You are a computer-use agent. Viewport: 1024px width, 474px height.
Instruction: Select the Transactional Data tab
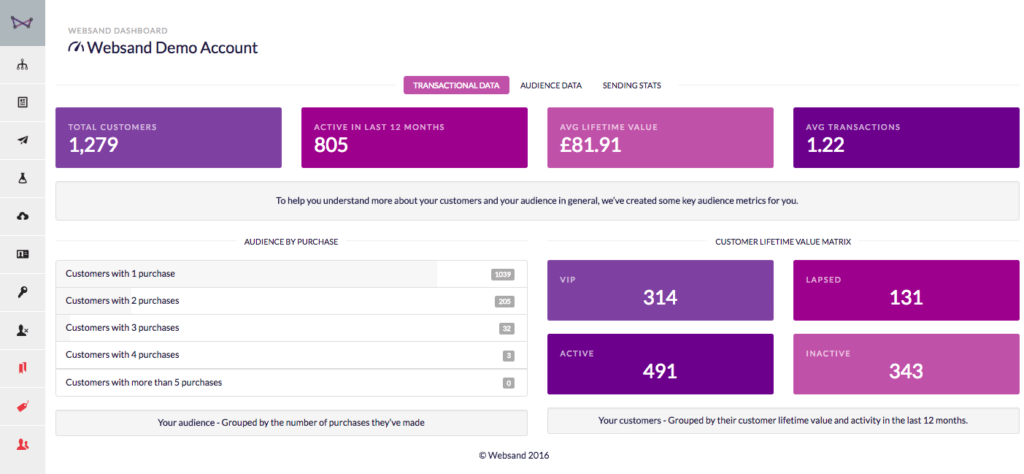456,86
